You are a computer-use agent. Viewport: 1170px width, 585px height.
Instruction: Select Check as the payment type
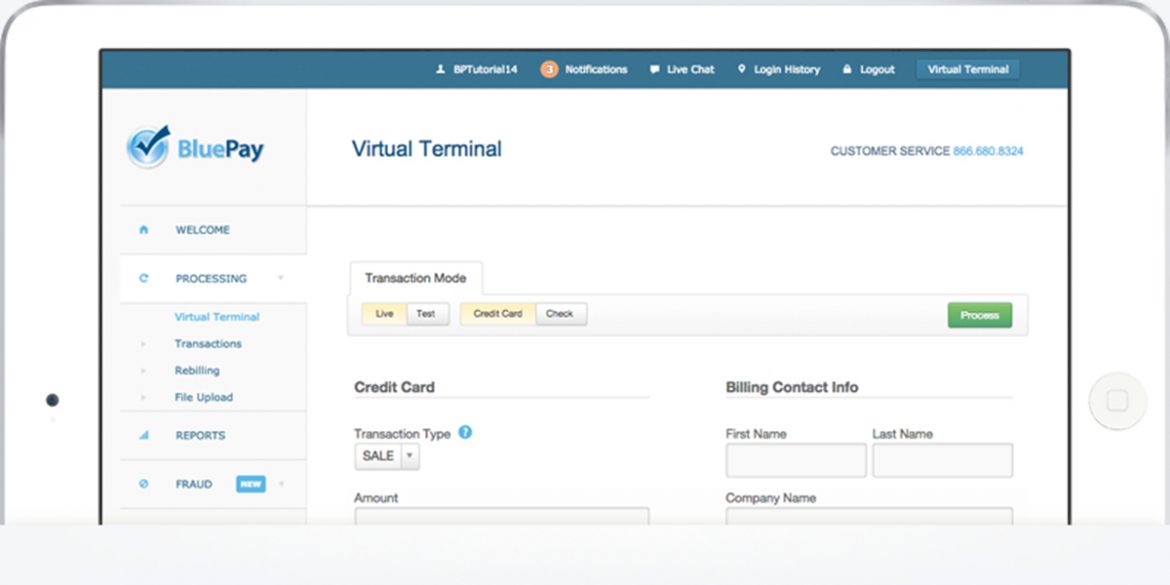click(x=560, y=313)
